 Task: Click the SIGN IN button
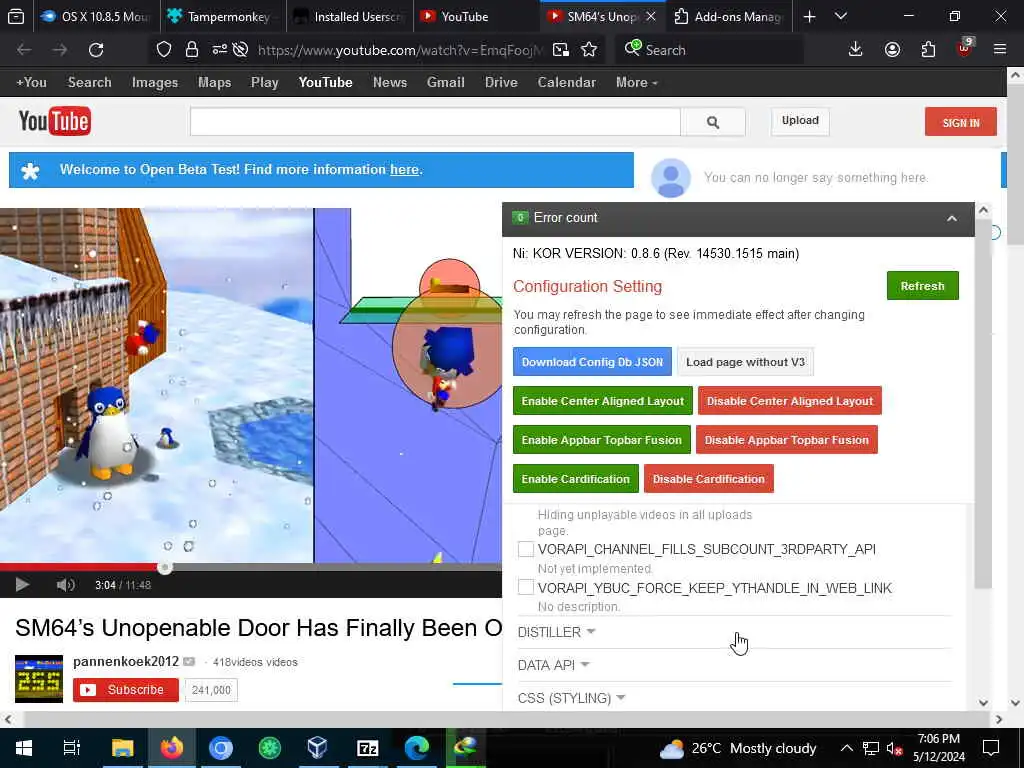click(961, 122)
